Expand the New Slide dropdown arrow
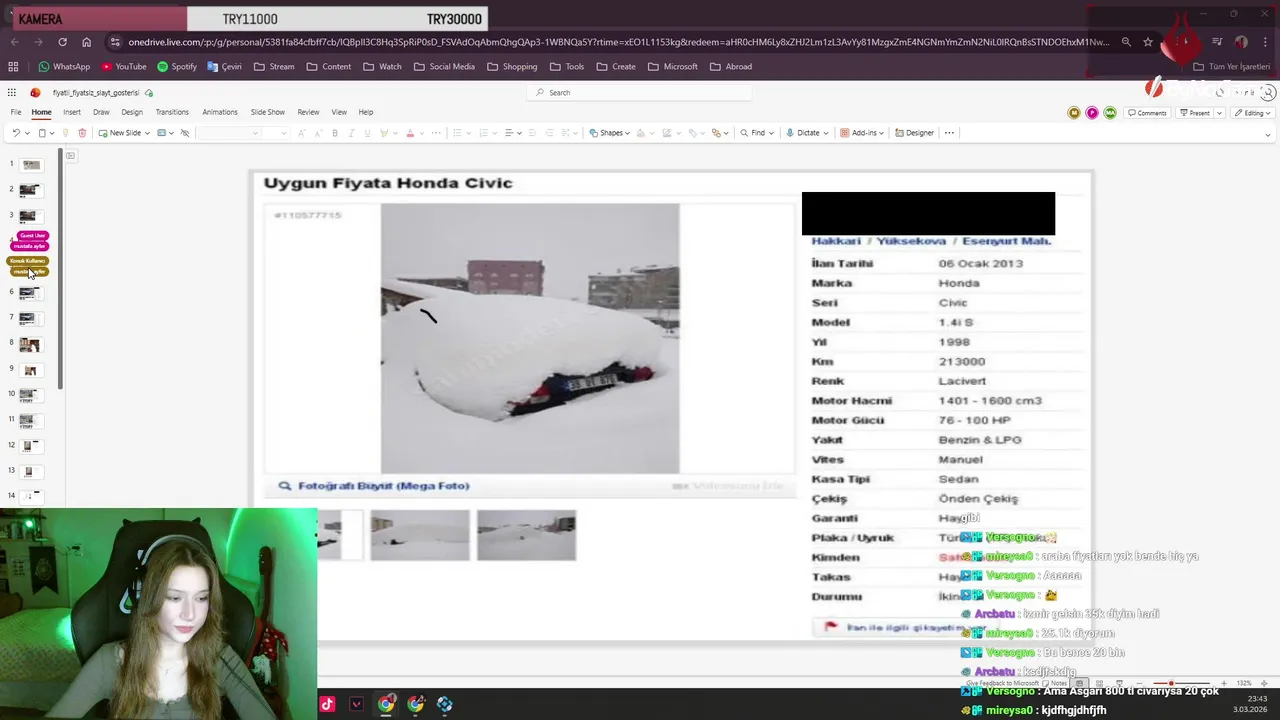The image size is (1280, 720). (147, 133)
